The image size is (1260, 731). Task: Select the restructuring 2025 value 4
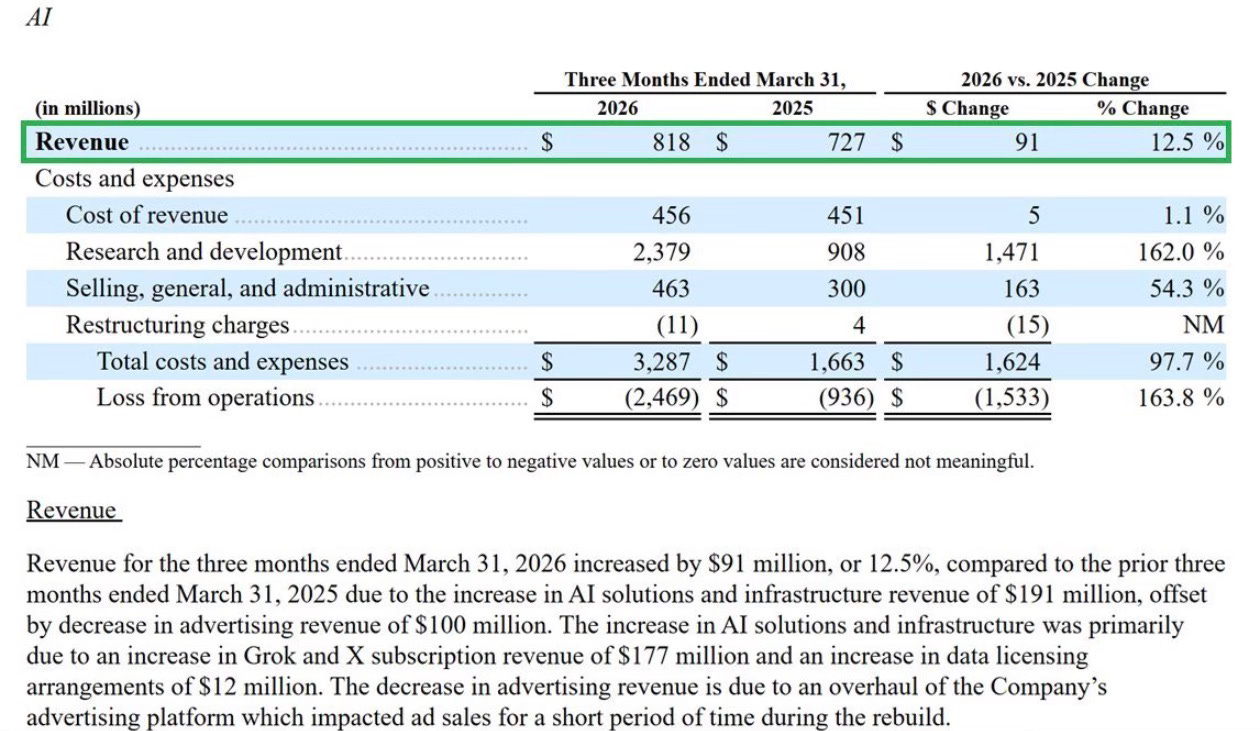click(x=859, y=325)
